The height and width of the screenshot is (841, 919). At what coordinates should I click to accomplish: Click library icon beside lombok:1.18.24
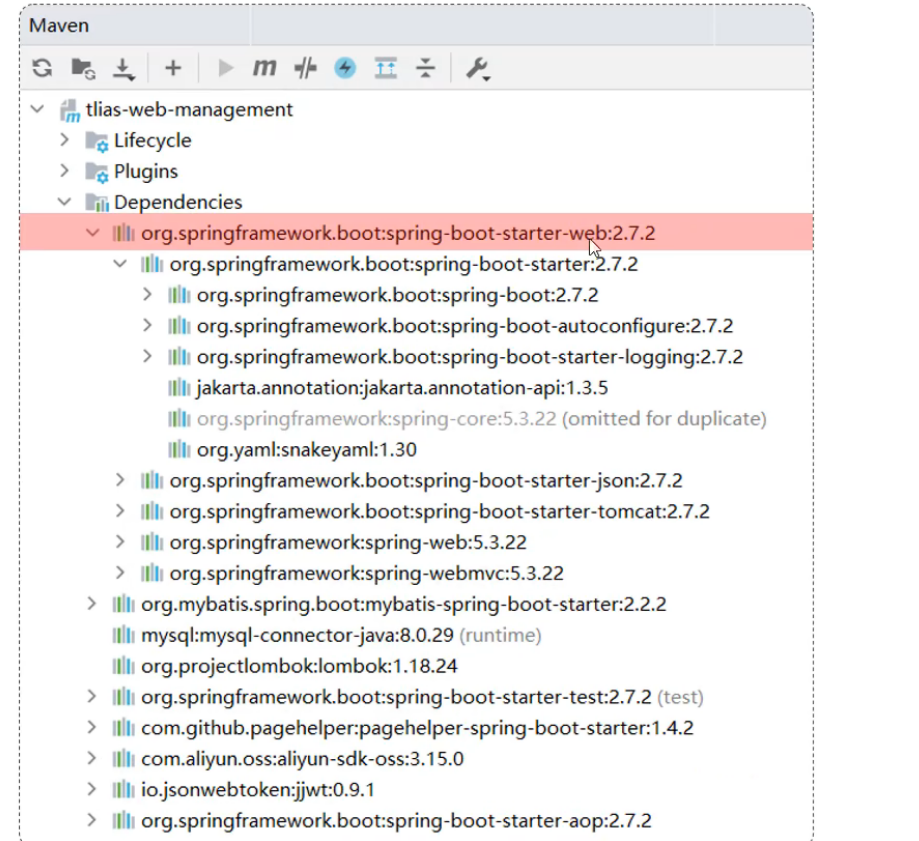coord(123,666)
